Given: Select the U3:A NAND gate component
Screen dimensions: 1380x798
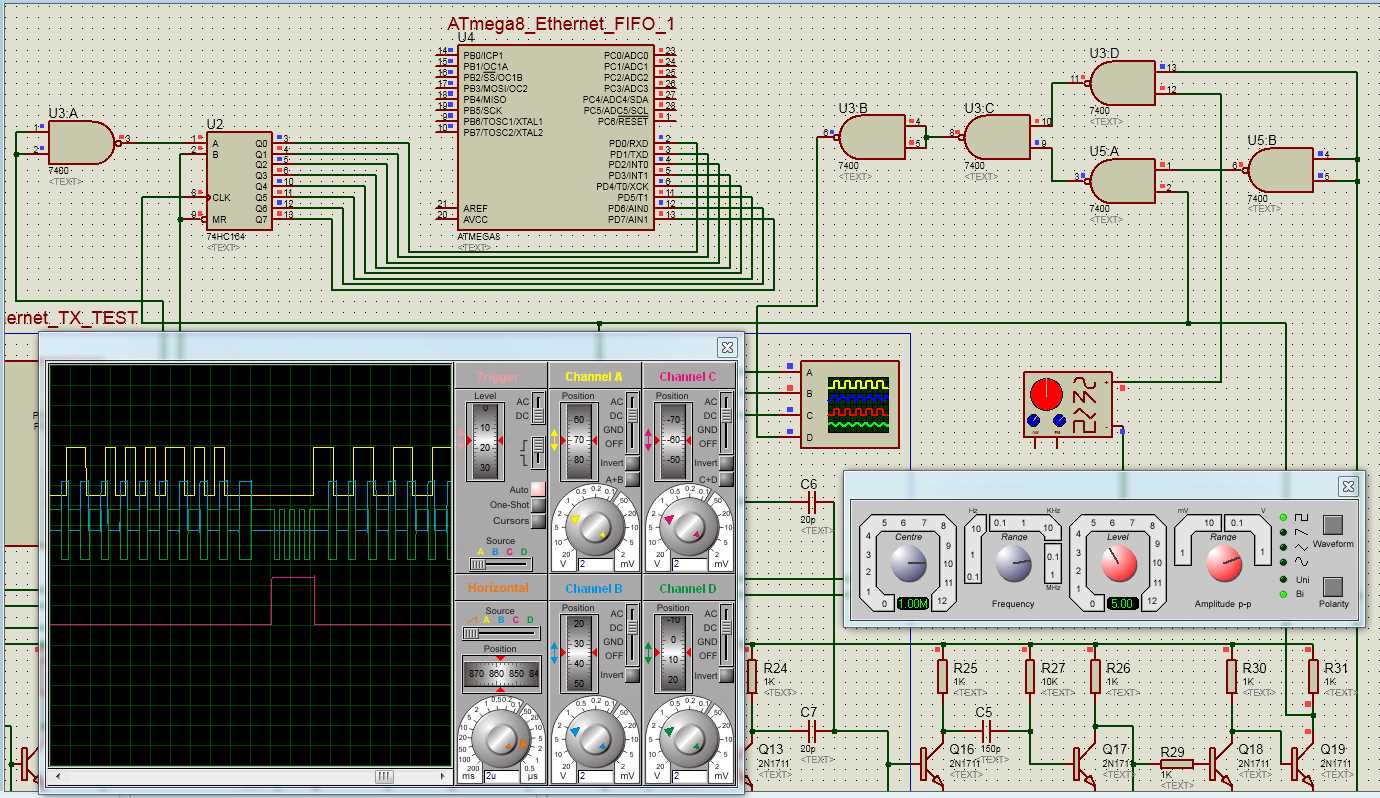Looking at the screenshot, I should [80, 142].
